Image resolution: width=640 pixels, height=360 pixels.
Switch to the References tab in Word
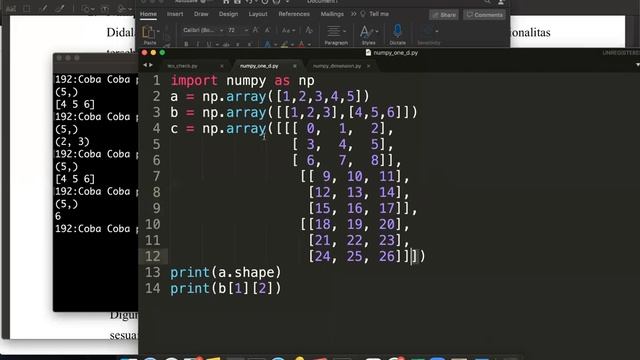(294, 14)
